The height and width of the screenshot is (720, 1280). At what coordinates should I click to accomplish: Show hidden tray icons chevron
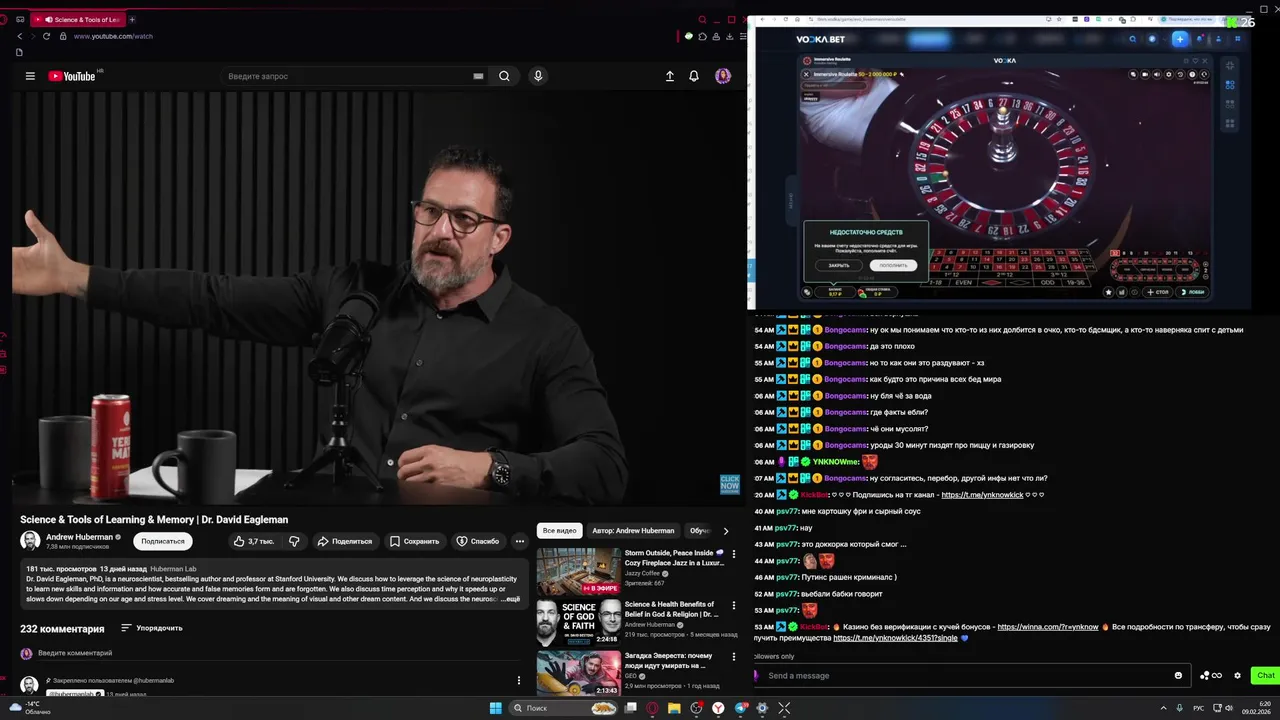[x=1164, y=708]
